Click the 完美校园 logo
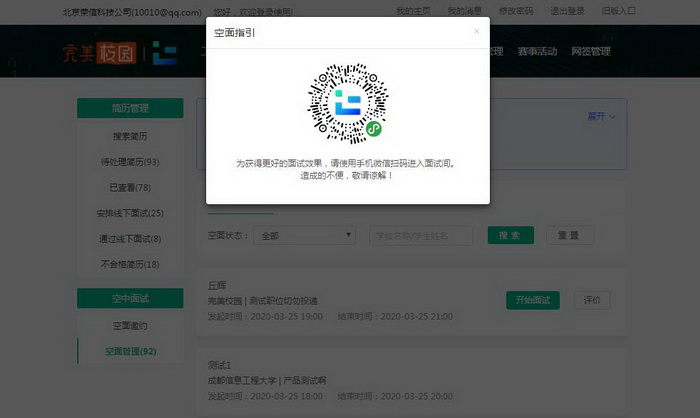 100,54
